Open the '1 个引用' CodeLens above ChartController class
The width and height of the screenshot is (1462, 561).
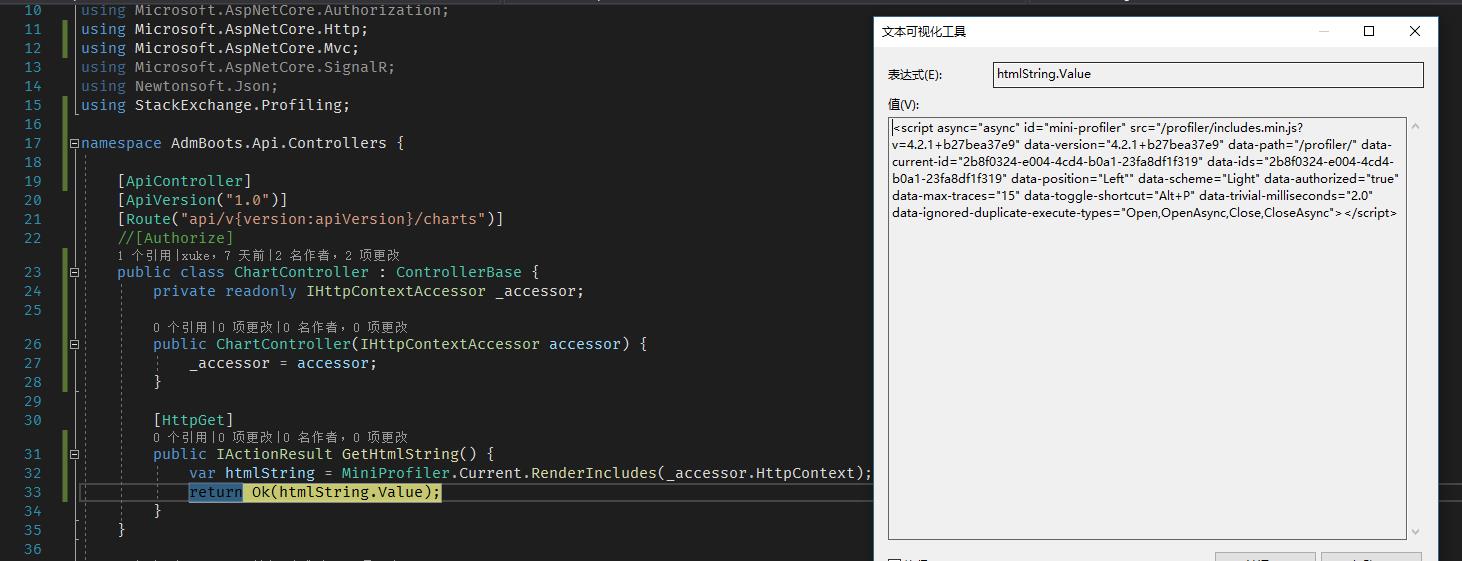pos(146,256)
